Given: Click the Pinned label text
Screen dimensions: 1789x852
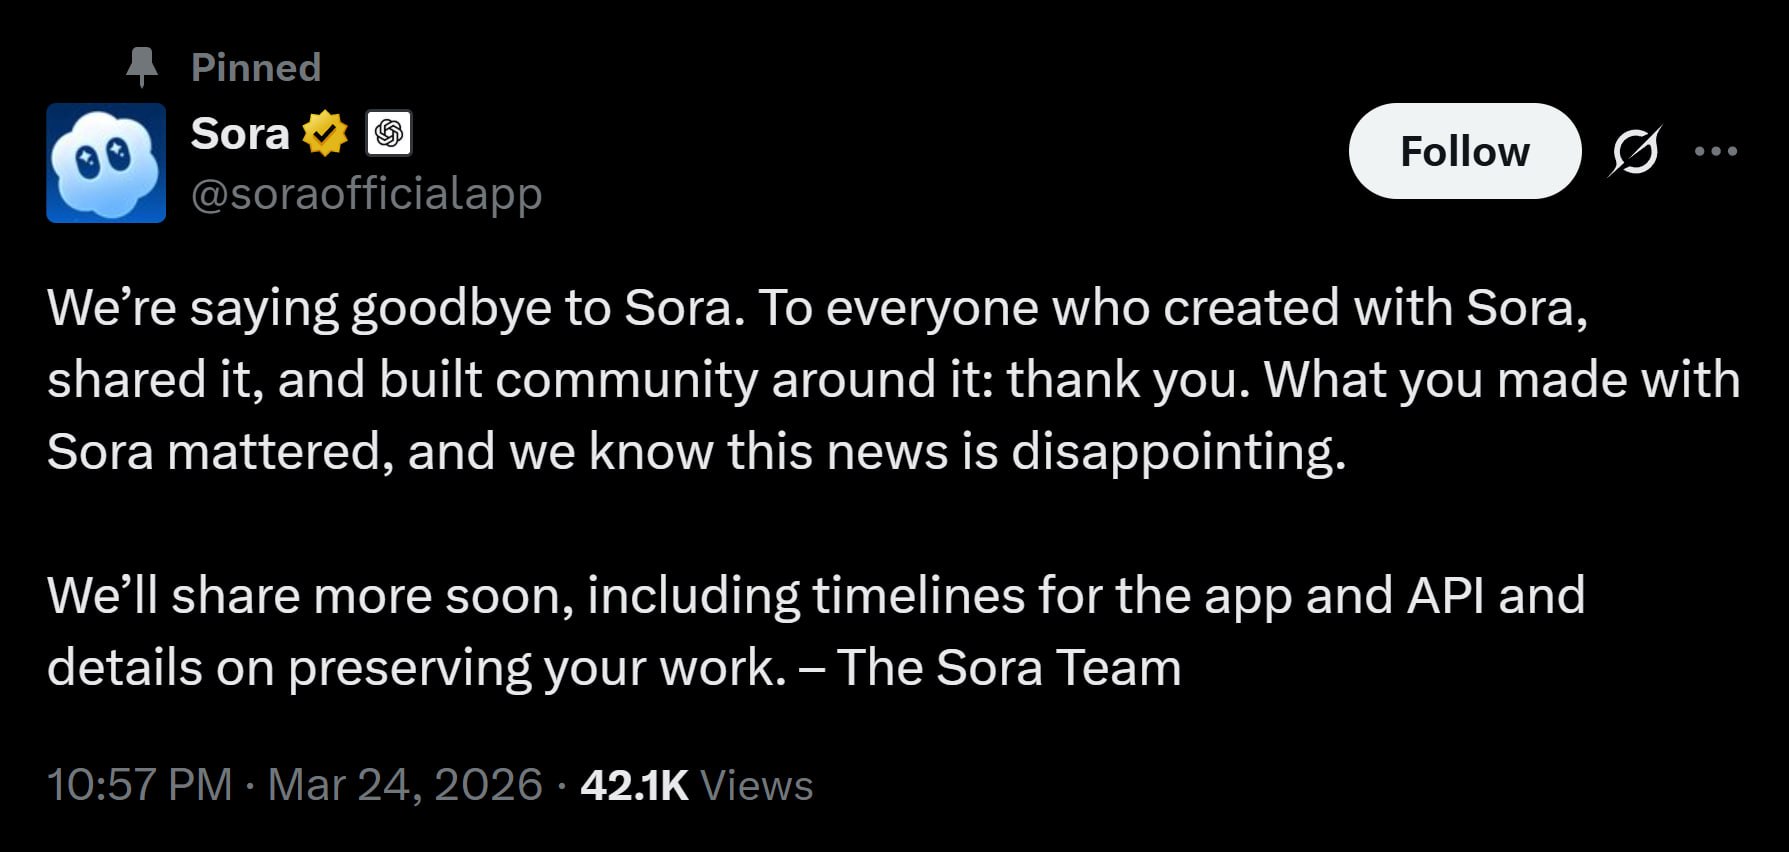Looking at the screenshot, I should point(256,67).
